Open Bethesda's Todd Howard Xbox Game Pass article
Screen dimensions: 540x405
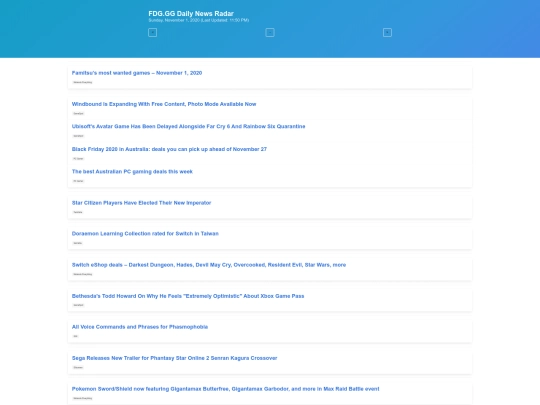click(188, 296)
